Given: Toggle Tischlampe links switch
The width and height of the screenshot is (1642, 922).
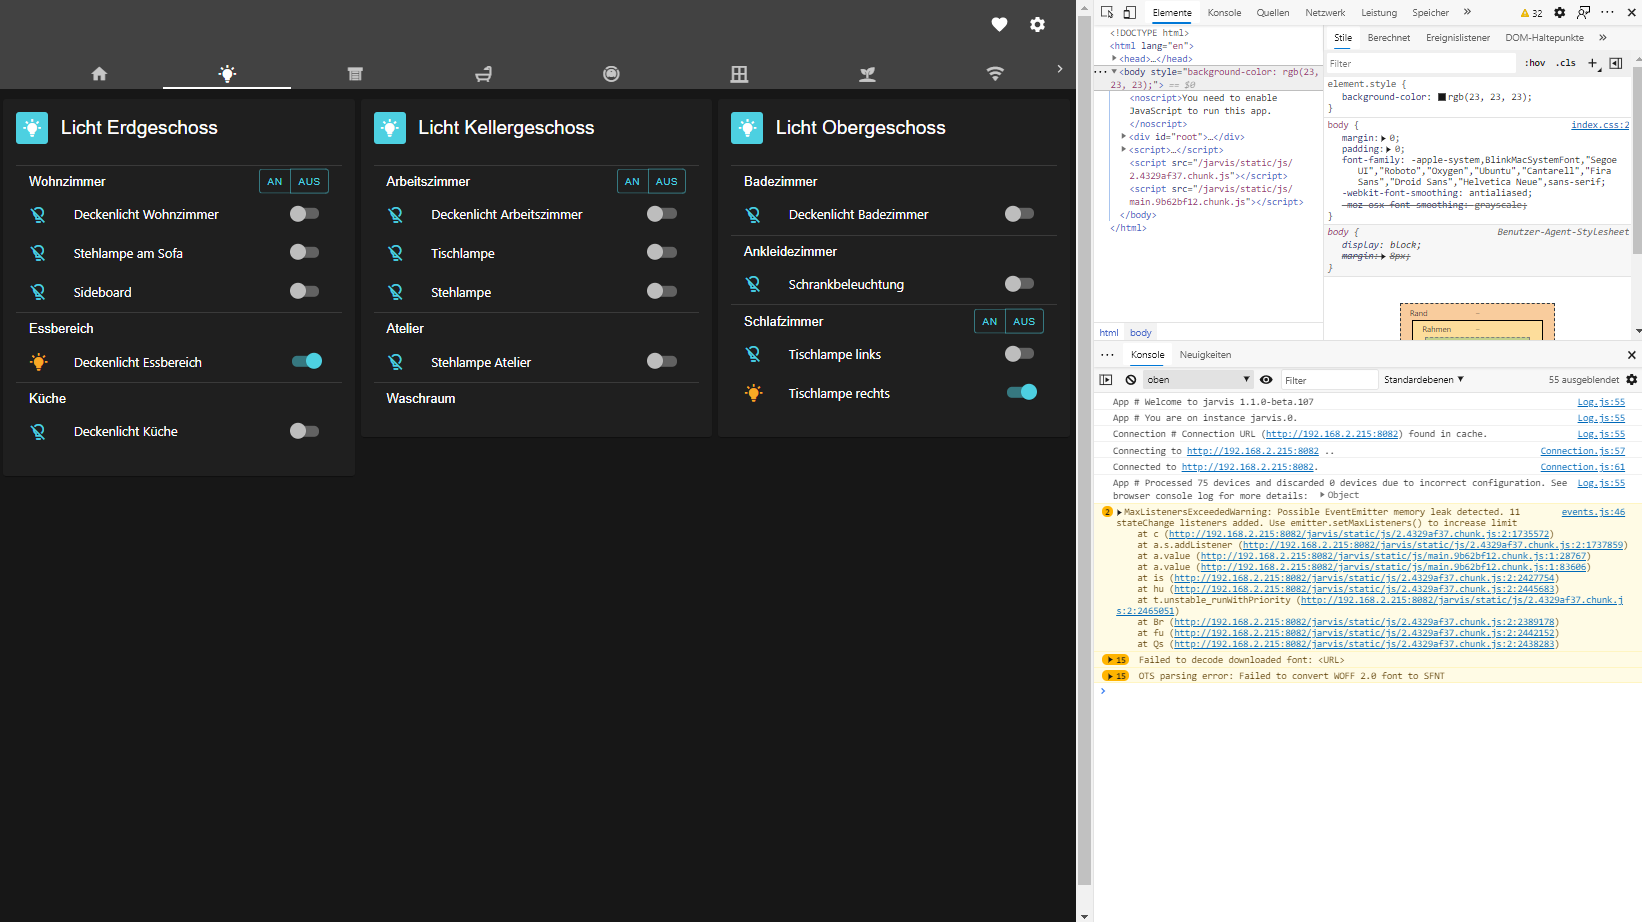Looking at the screenshot, I should pyautogui.click(x=1019, y=354).
